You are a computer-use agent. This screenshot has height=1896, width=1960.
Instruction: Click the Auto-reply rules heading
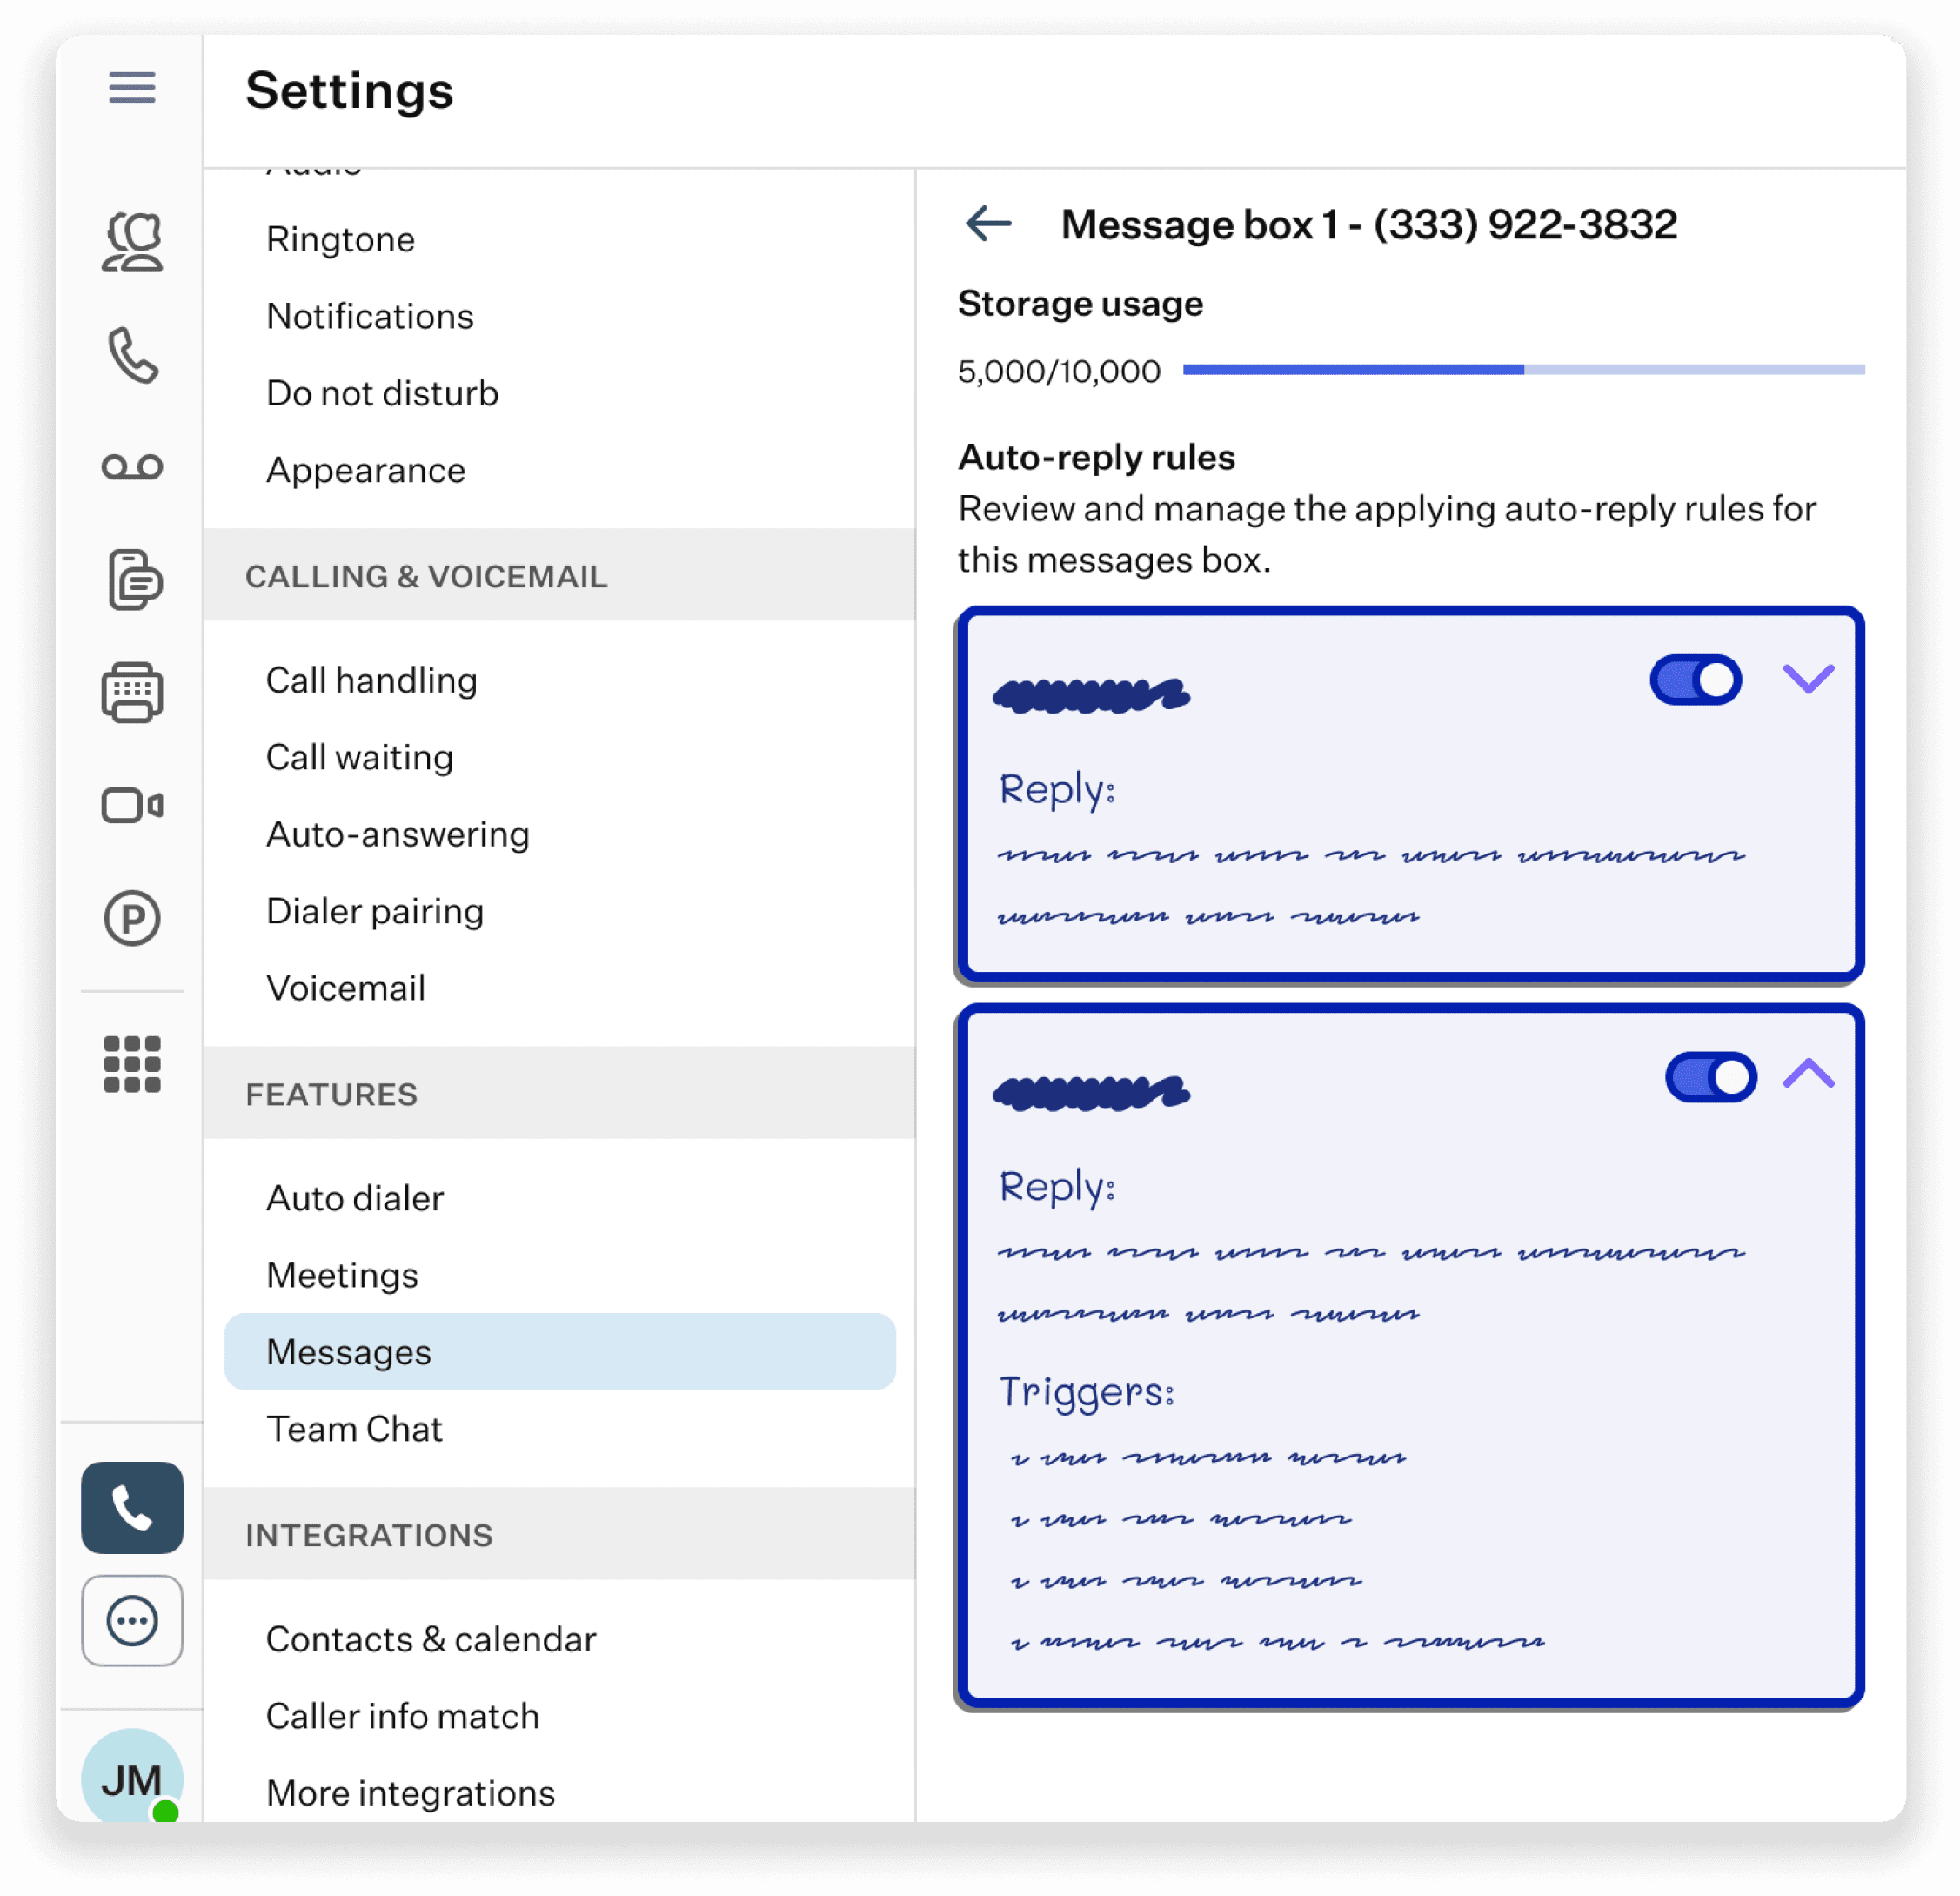coord(1097,458)
